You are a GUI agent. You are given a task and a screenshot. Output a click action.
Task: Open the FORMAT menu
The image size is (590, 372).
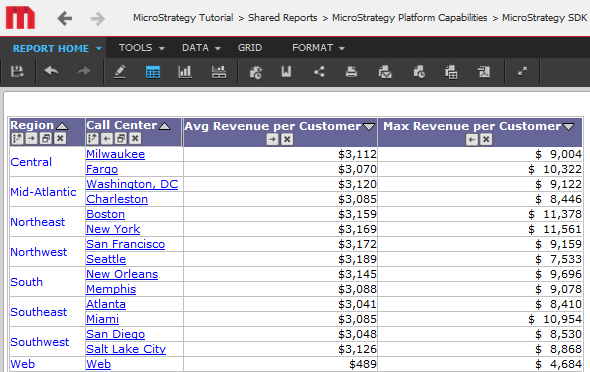pos(318,48)
